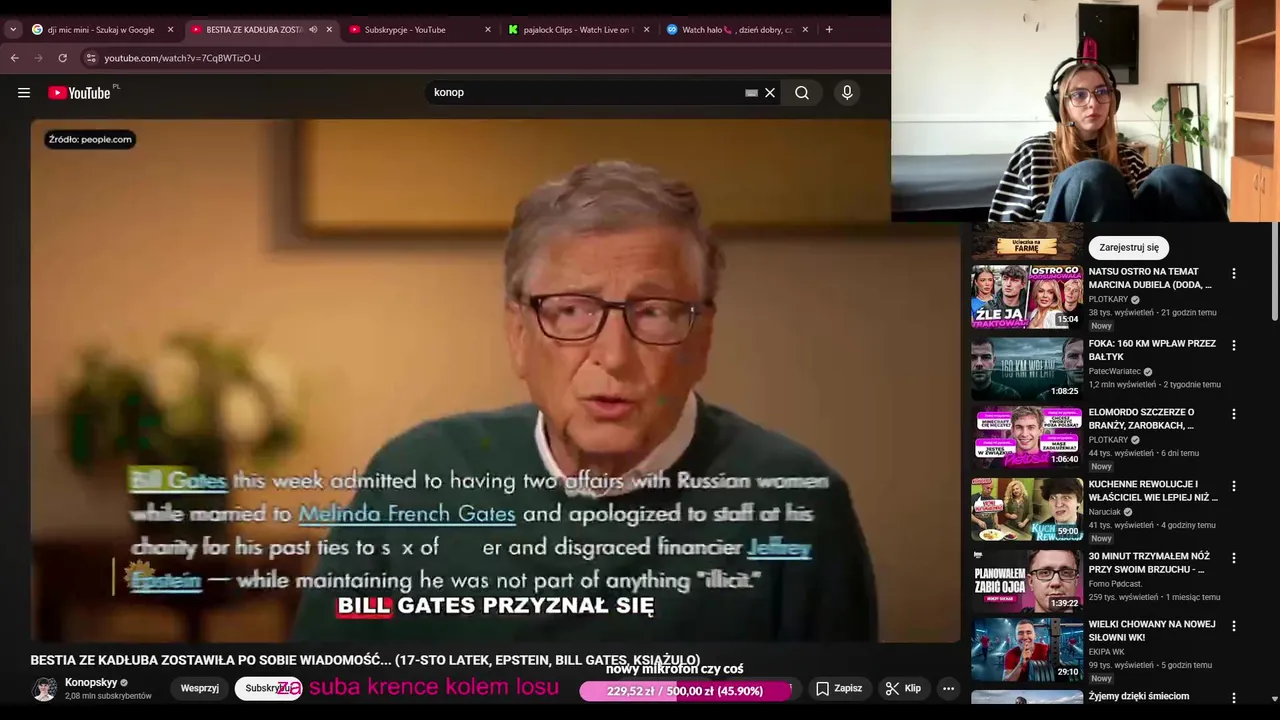Viewport: 1280px width, 720px height.
Task: Mute the playing BESTIA ZE KADŁUBA tab
Action: [313, 30]
